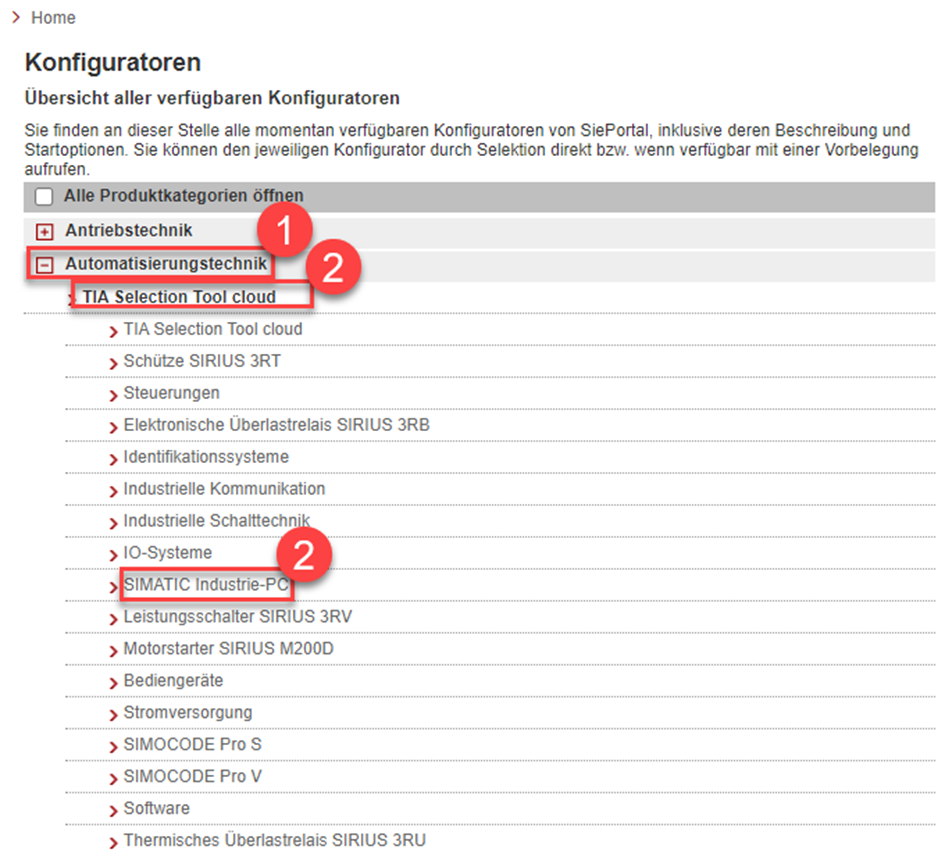This screenshot has width=945, height=853.
Task: Click chevron arrow before Steuerungen
Action: tap(113, 395)
